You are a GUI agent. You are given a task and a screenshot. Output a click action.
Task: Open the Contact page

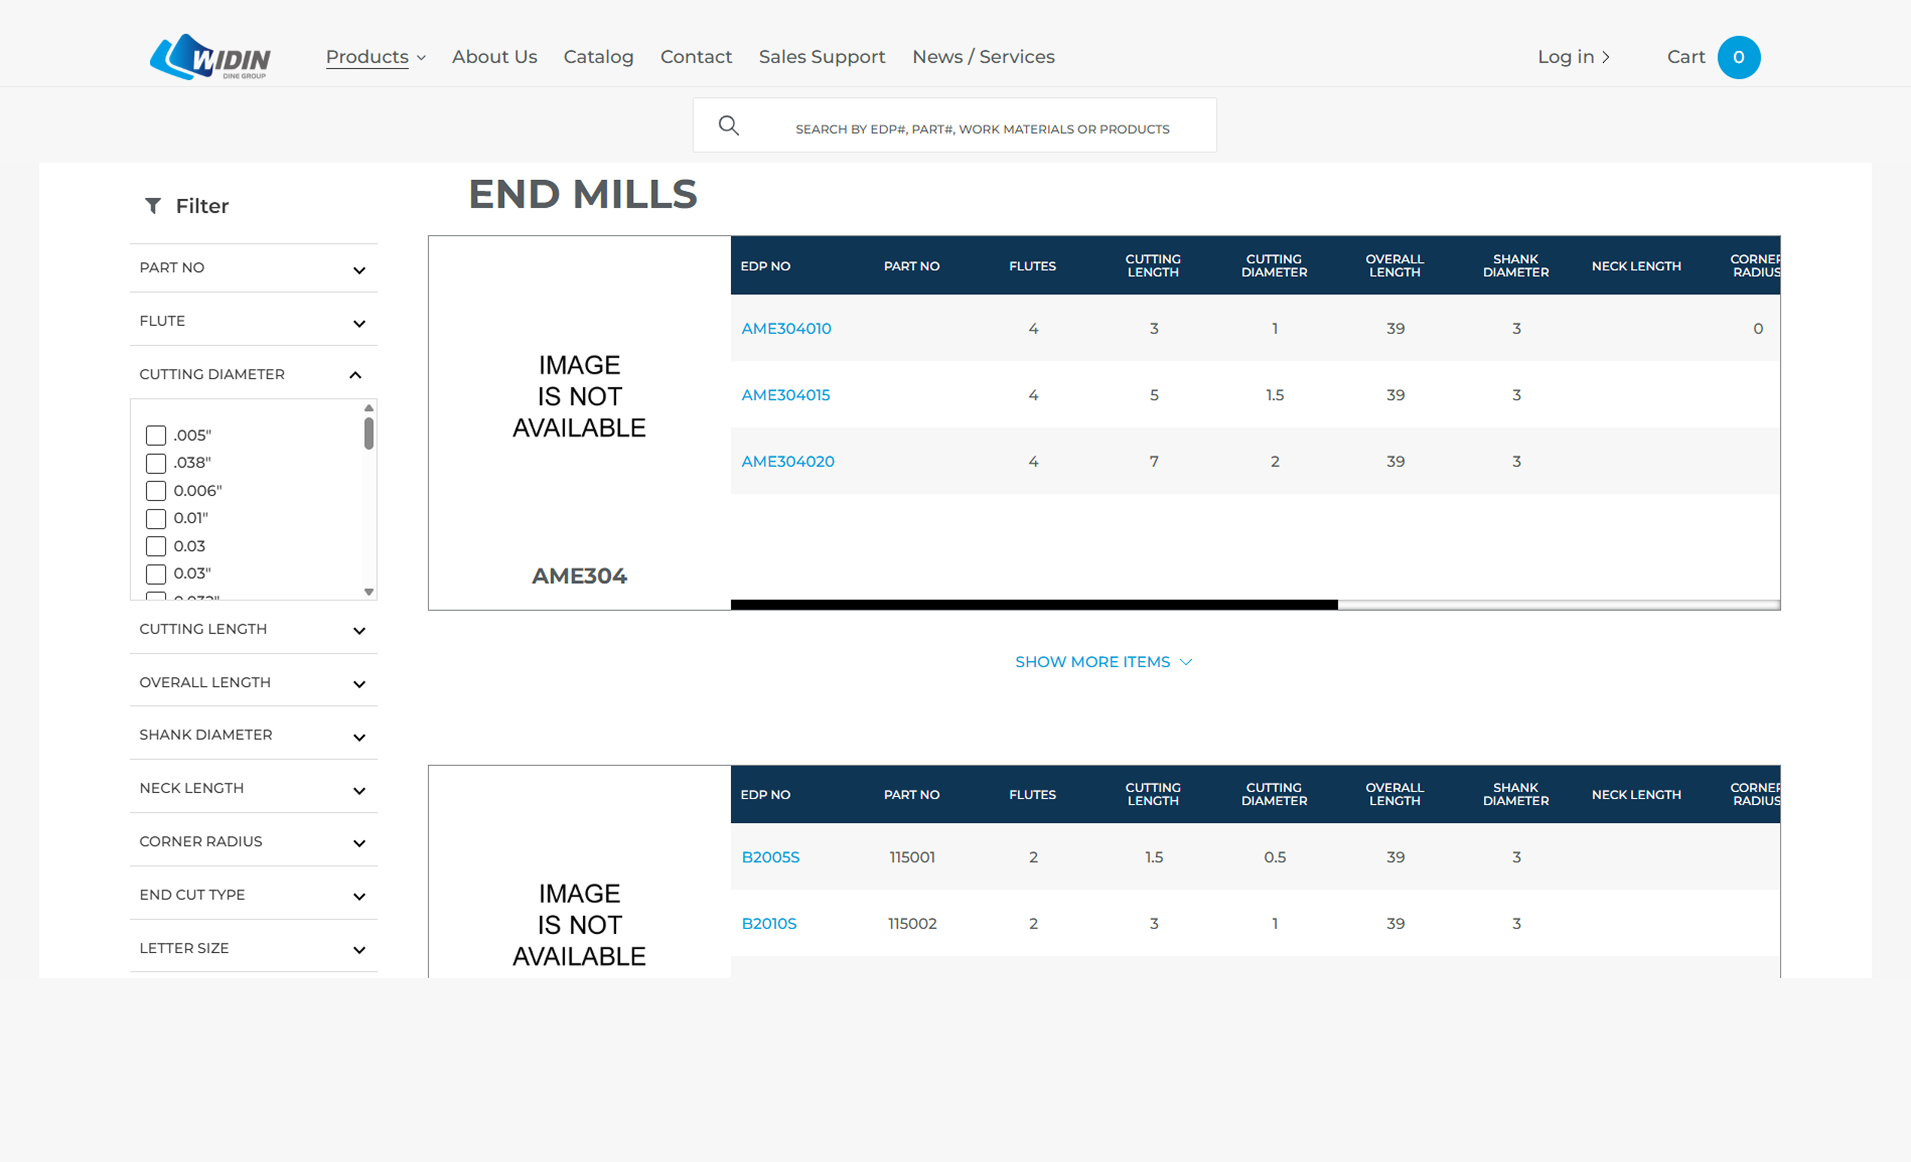coord(696,57)
